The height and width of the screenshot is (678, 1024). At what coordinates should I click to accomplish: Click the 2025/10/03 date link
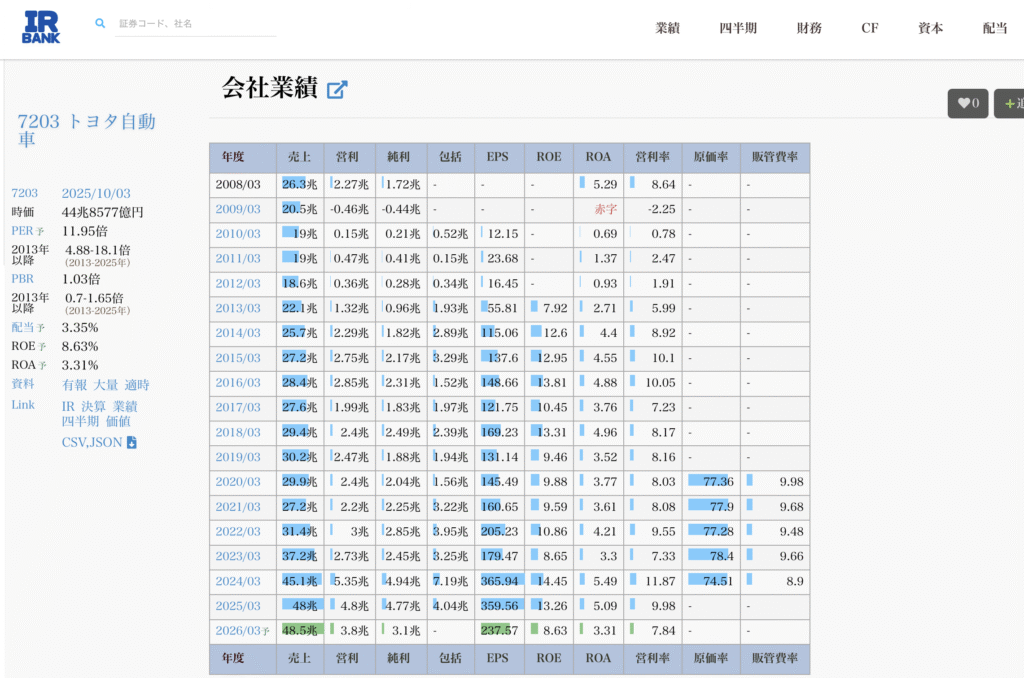point(96,193)
